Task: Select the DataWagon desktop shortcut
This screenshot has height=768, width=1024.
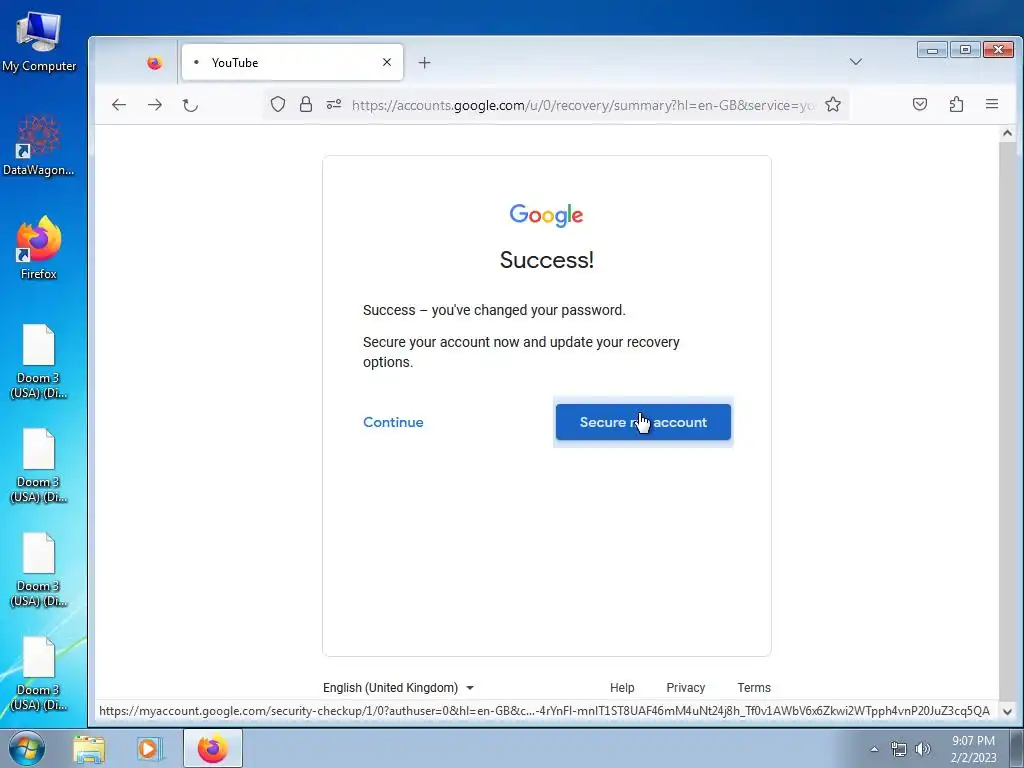Action: (39, 146)
